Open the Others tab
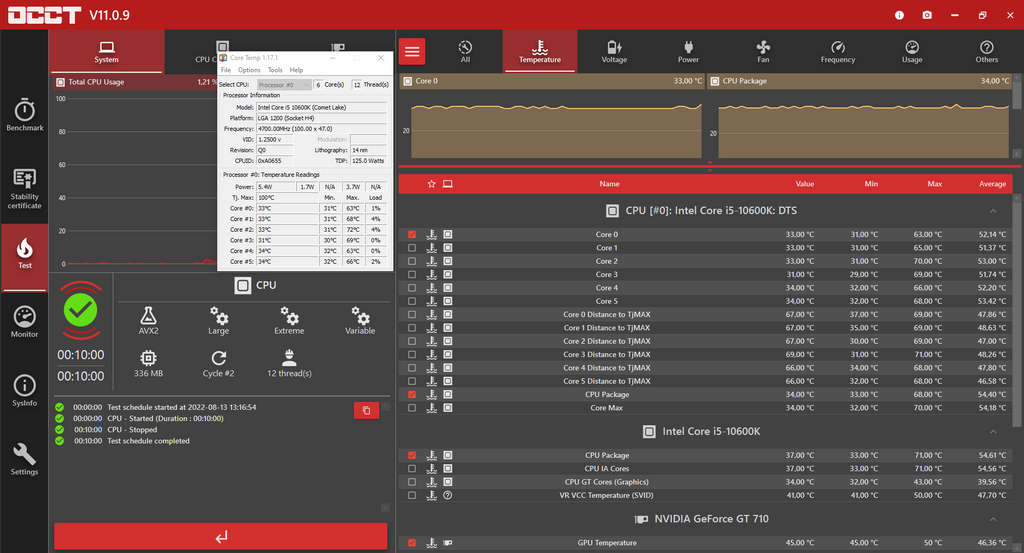1024x553 pixels. (x=987, y=52)
